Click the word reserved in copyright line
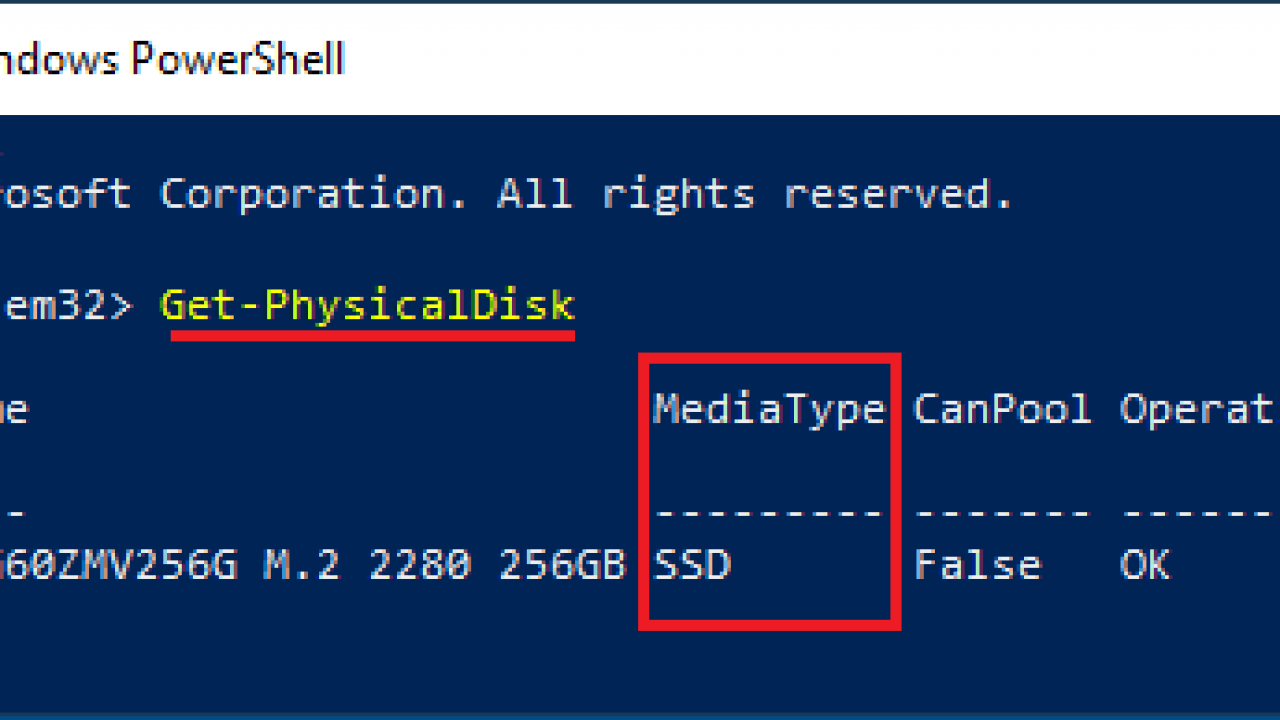 [898, 193]
